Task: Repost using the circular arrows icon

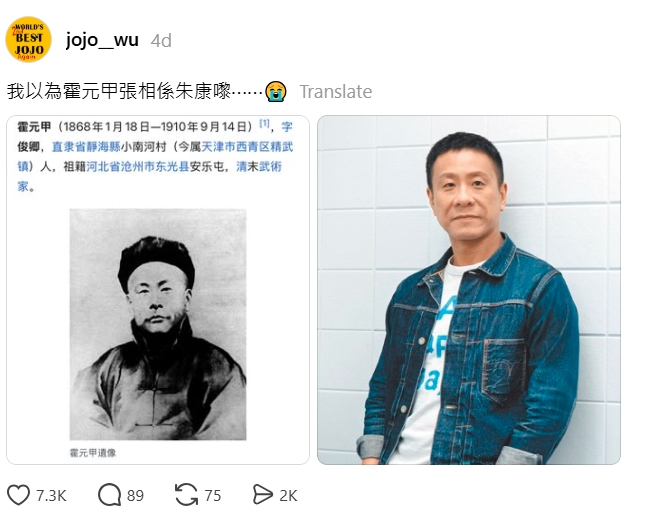Action: click(187, 495)
